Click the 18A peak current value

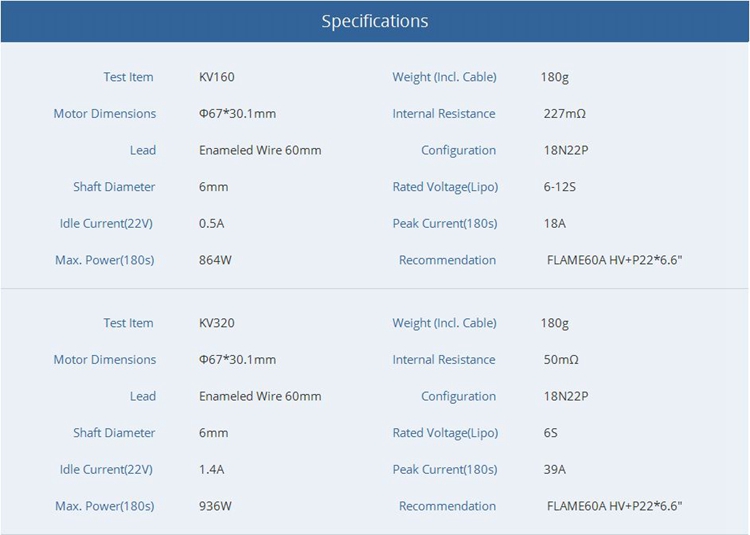(554, 224)
